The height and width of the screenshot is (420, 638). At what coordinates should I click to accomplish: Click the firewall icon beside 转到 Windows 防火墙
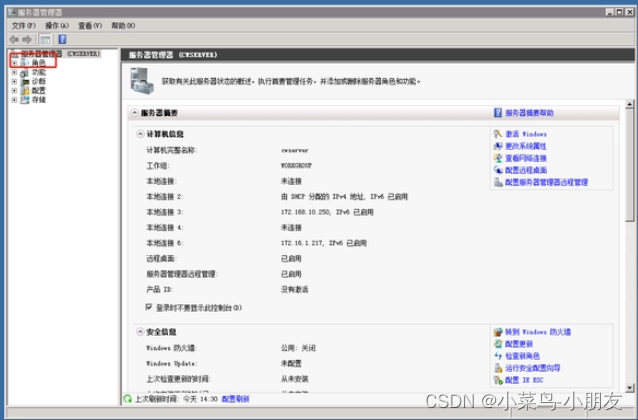pos(498,332)
